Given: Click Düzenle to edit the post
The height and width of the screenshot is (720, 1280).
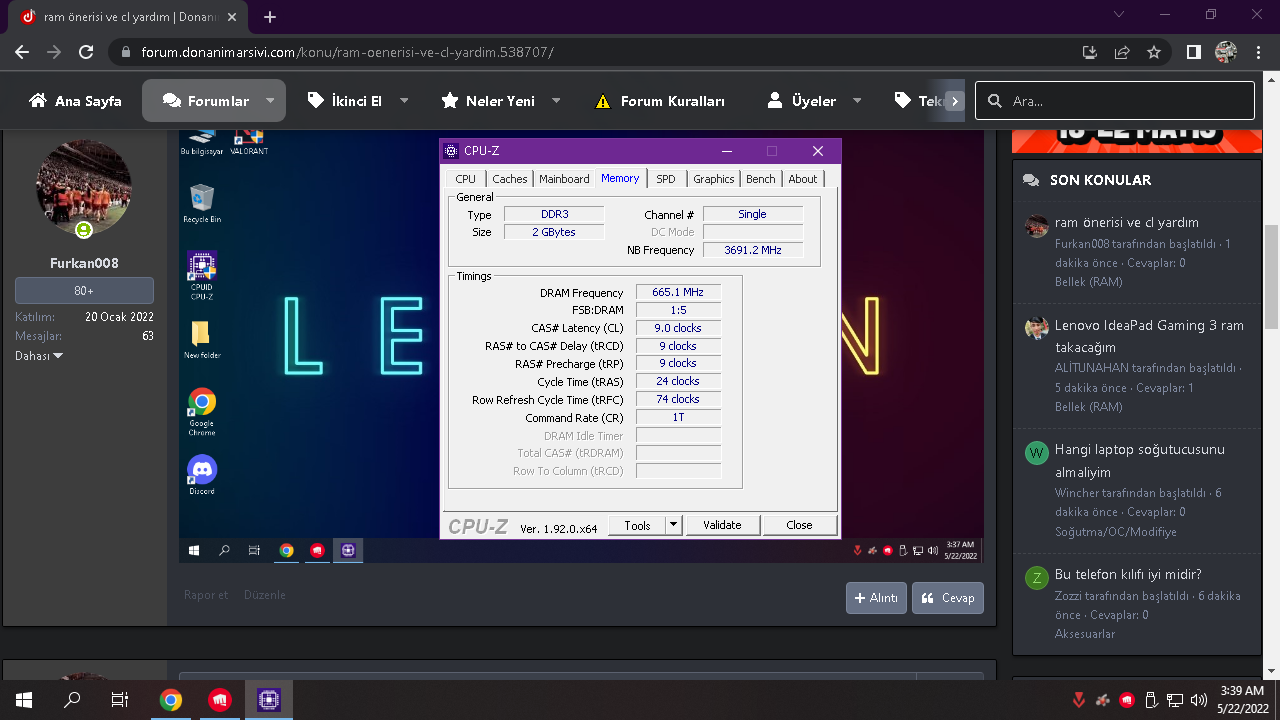Looking at the screenshot, I should [x=265, y=595].
